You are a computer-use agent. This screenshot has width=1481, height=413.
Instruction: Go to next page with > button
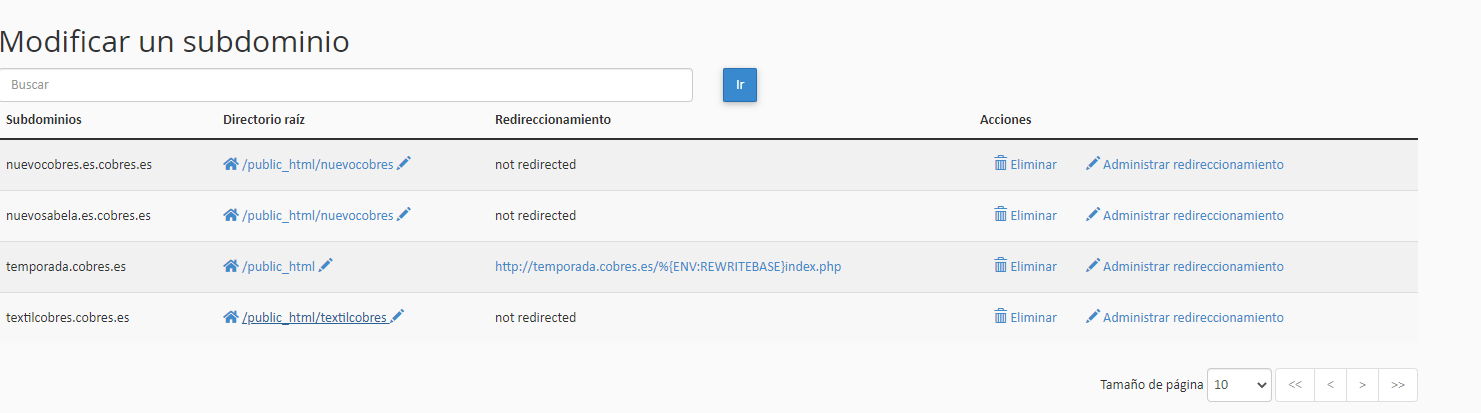[1362, 385]
